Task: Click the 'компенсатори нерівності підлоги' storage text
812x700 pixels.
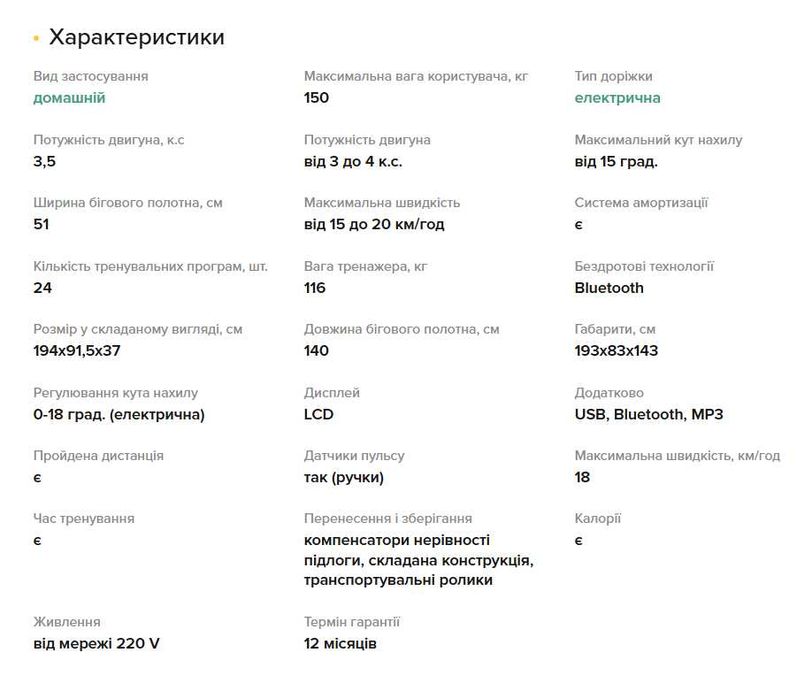Action: (x=397, y=550)
